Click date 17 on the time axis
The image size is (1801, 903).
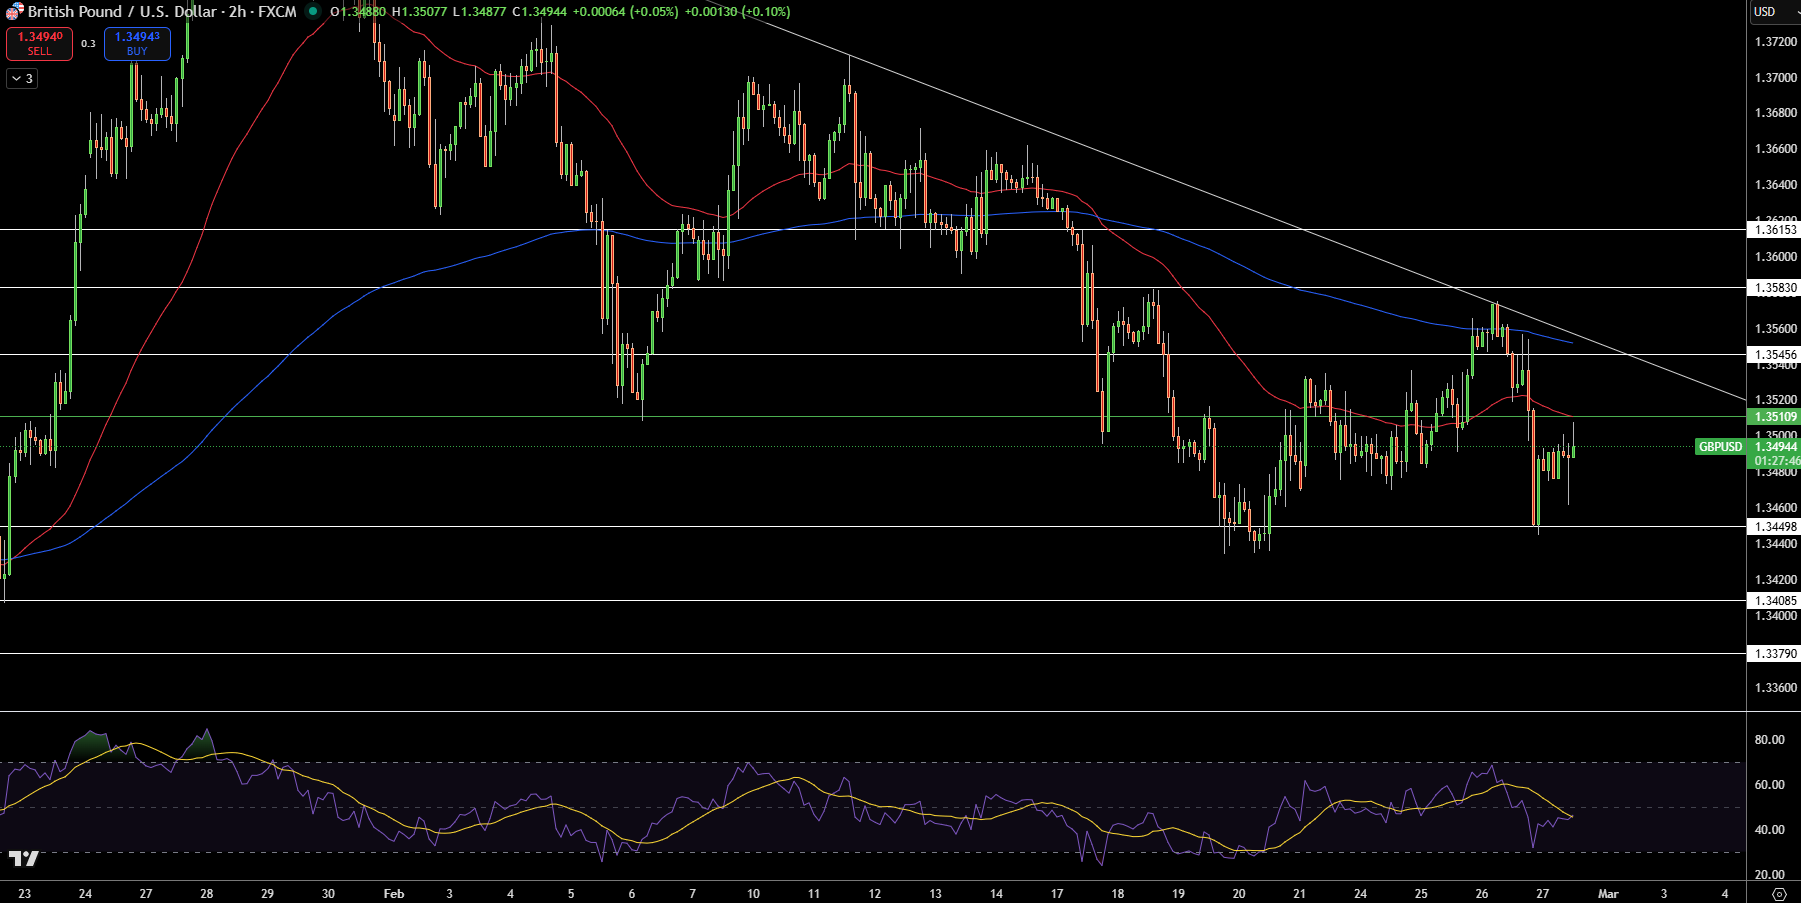(x=1057, y=893)
